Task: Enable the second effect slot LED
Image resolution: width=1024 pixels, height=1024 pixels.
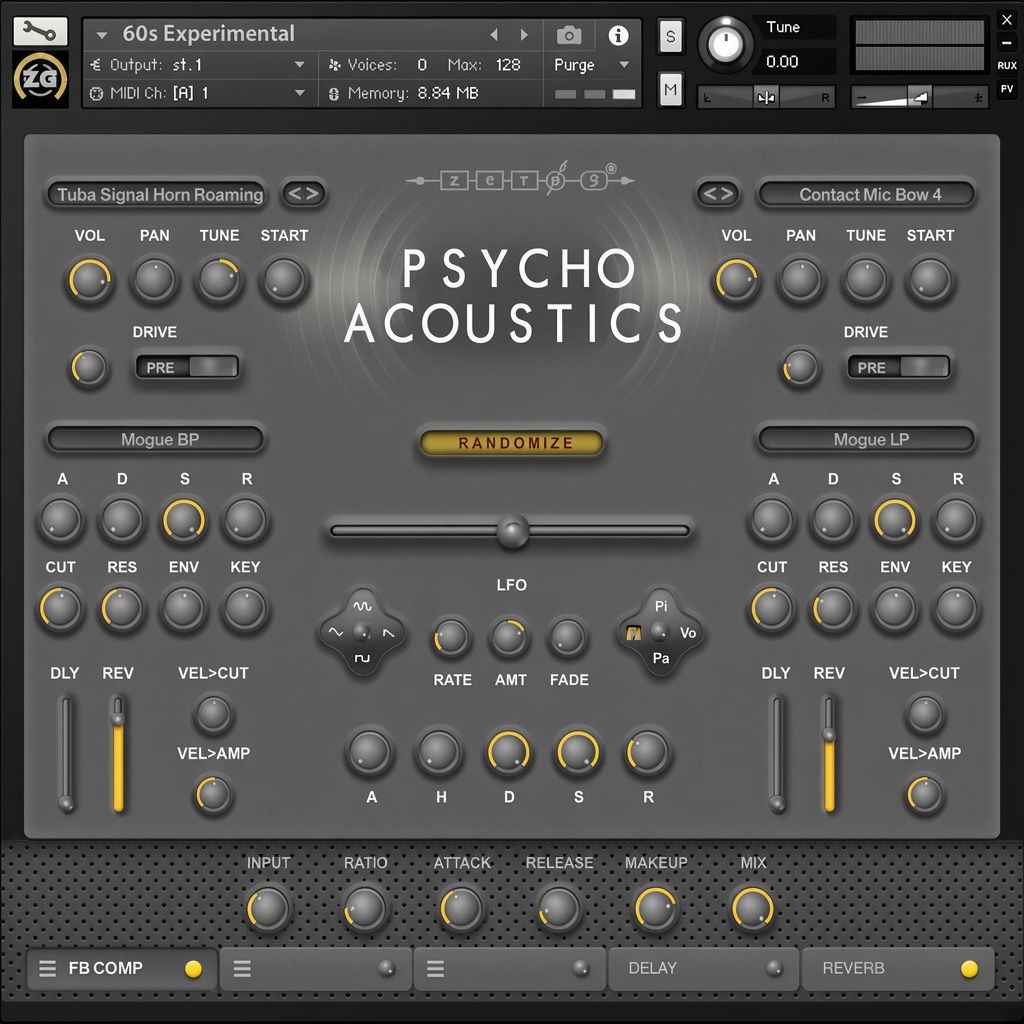Action: (x=387, y=968)
